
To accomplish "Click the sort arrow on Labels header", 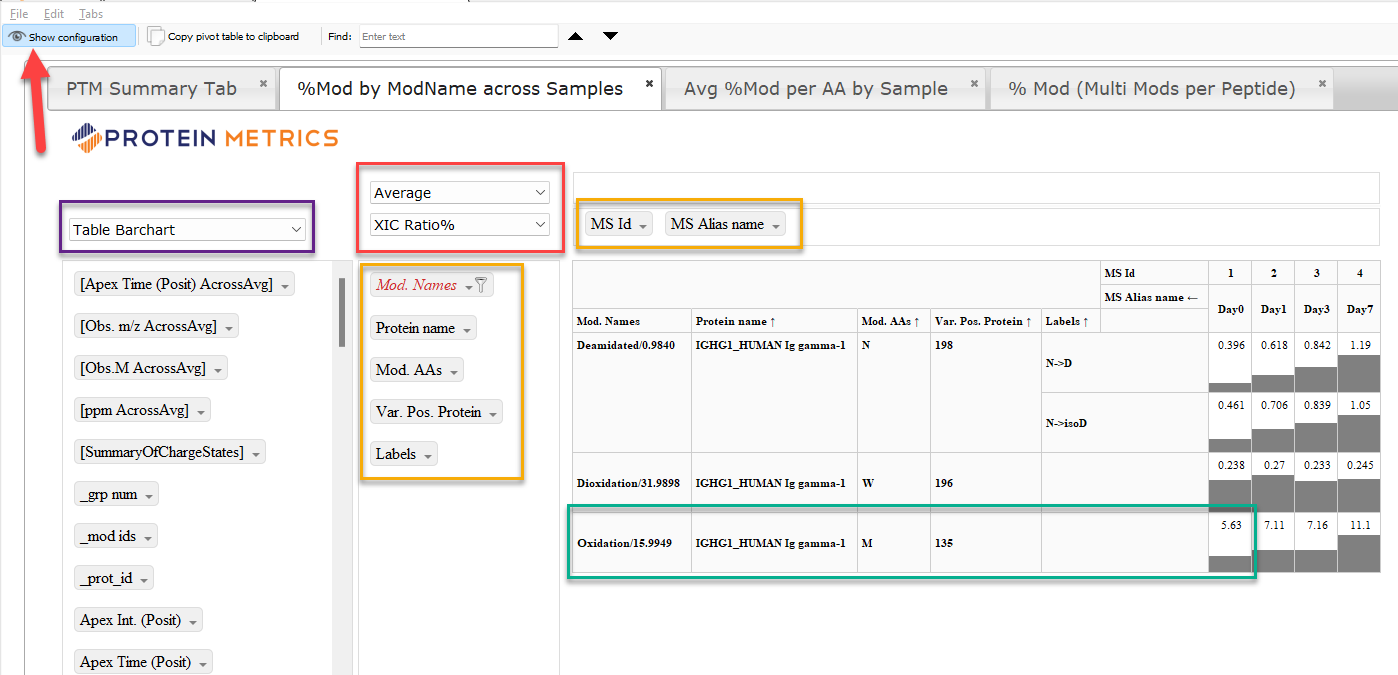I will pos(1086,320).
